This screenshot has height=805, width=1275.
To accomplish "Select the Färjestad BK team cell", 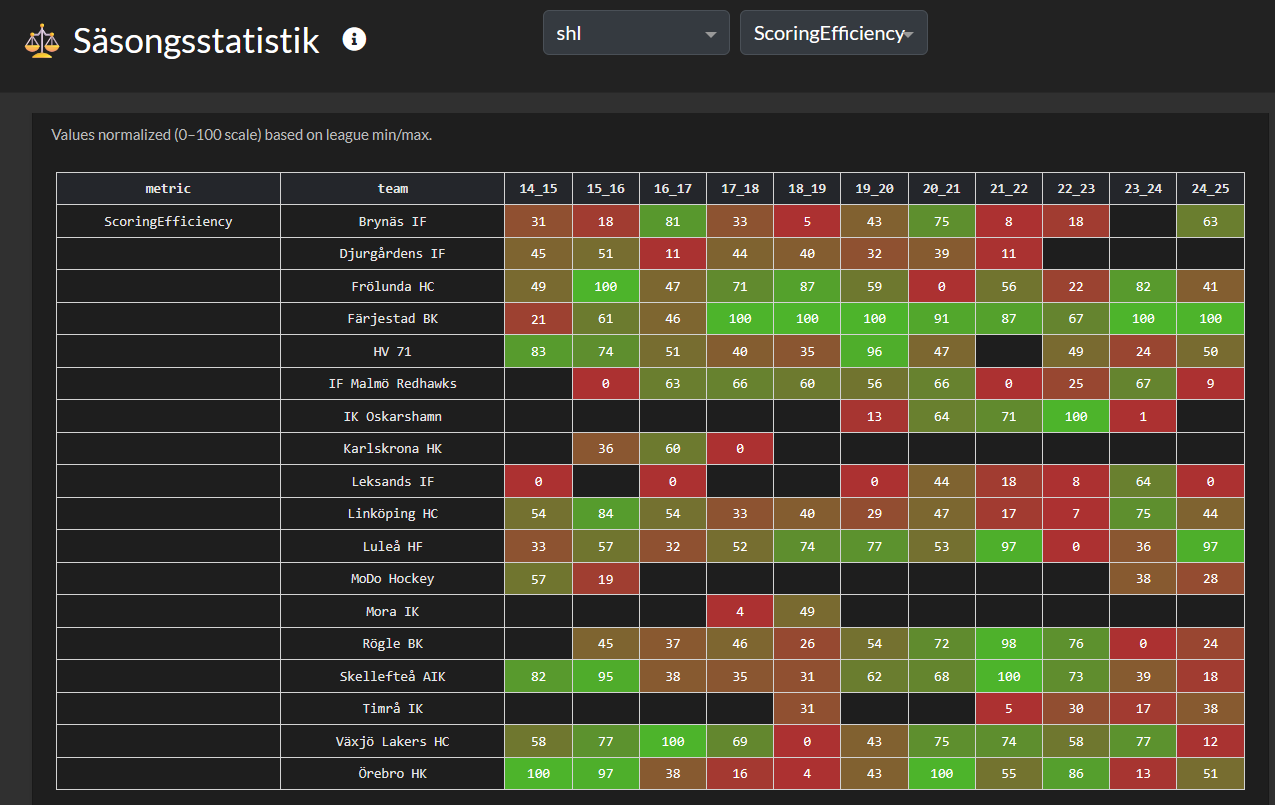I will [392, 319].
